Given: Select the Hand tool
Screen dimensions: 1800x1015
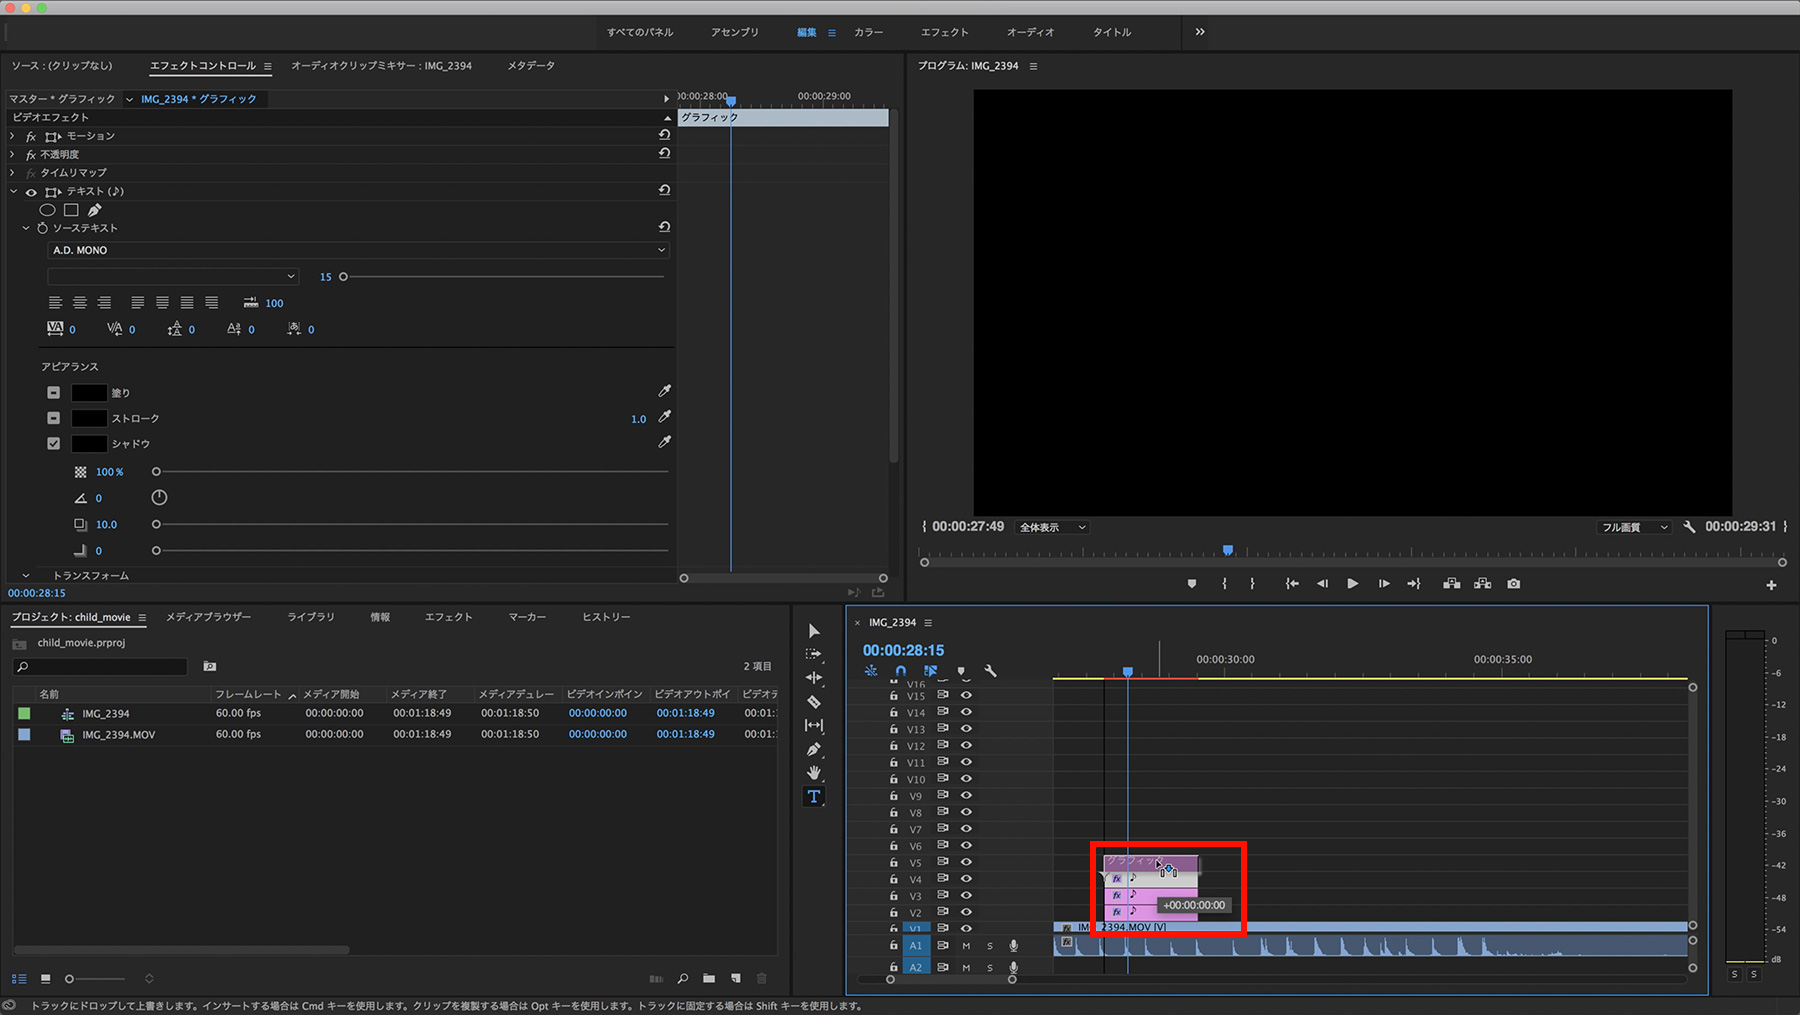Looking at the screenshot, I should coord(814,773).
